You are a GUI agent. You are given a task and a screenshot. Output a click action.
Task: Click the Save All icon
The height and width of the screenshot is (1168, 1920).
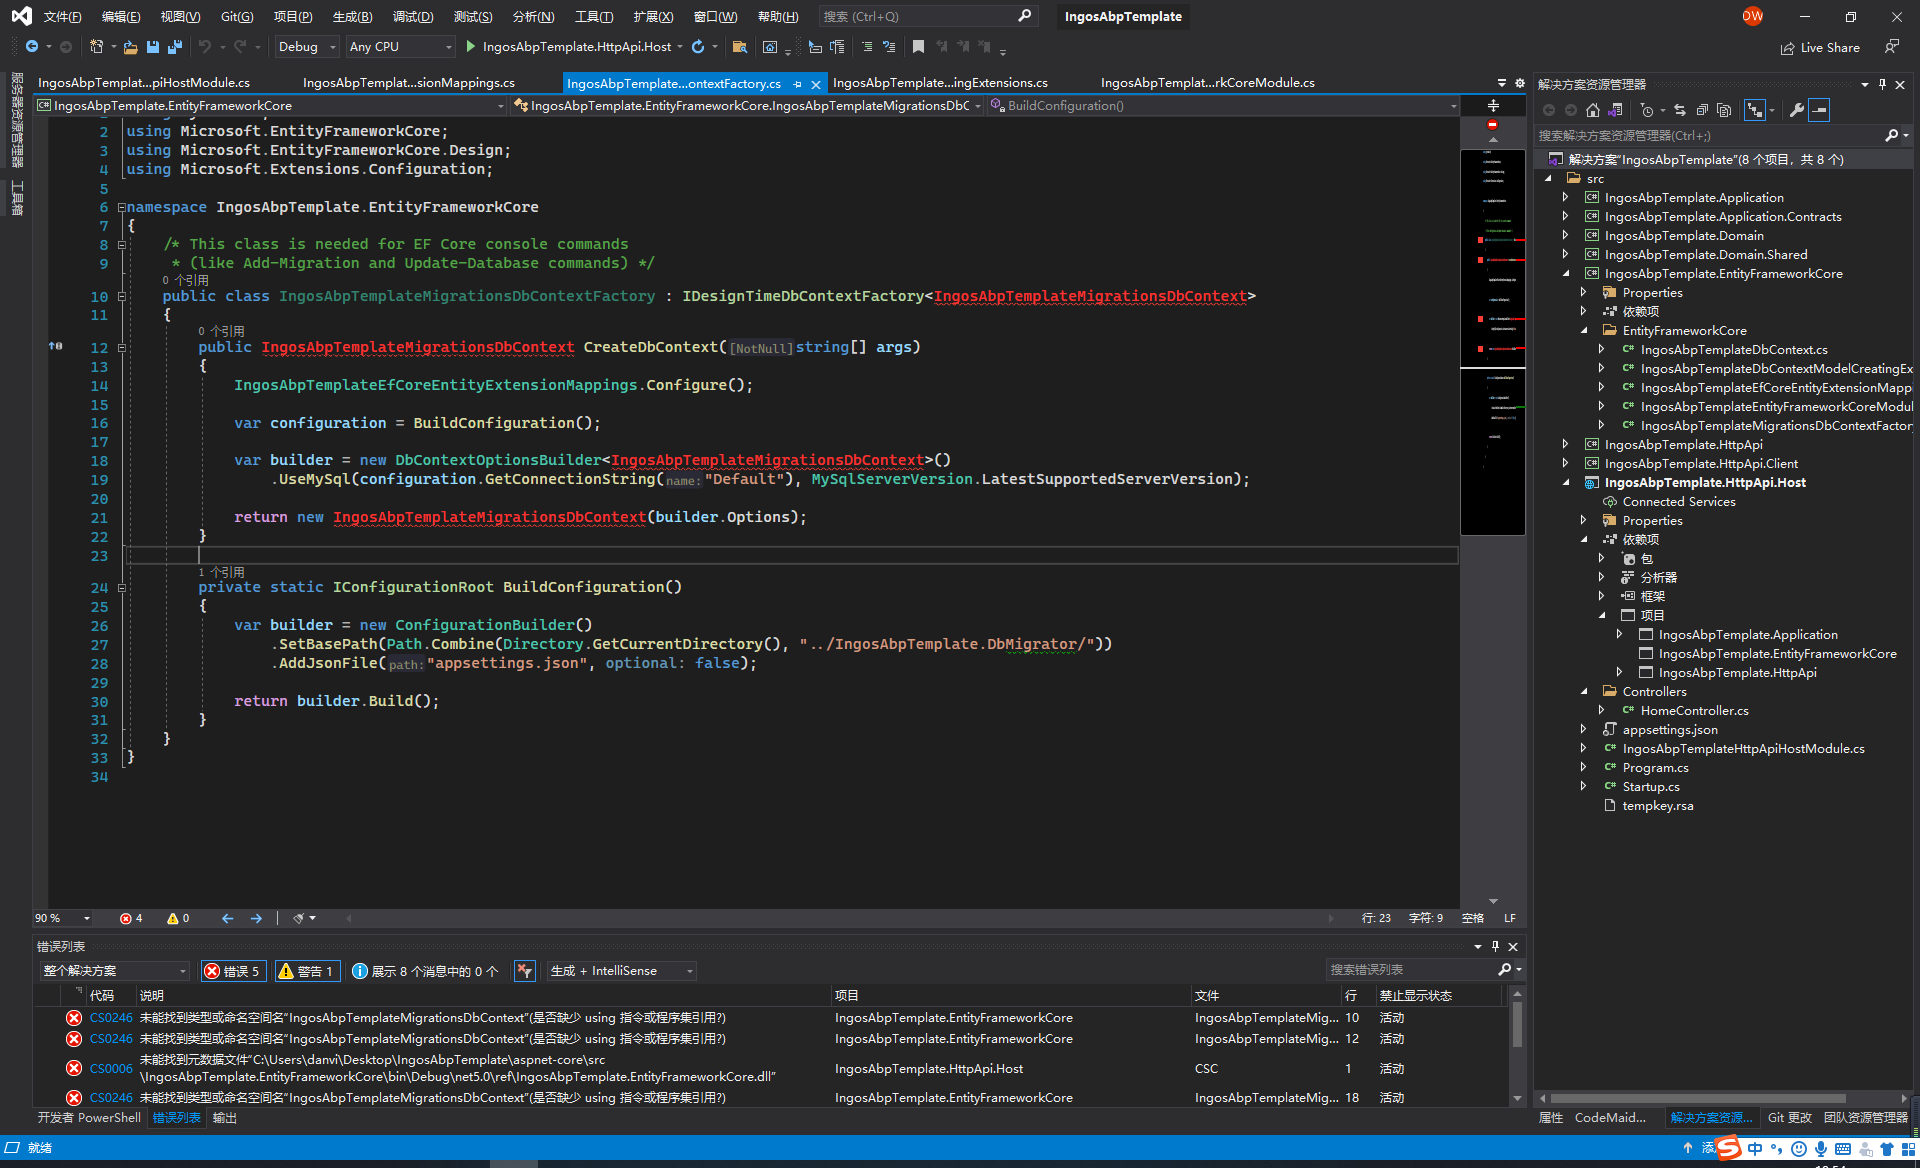coord(175,47)
